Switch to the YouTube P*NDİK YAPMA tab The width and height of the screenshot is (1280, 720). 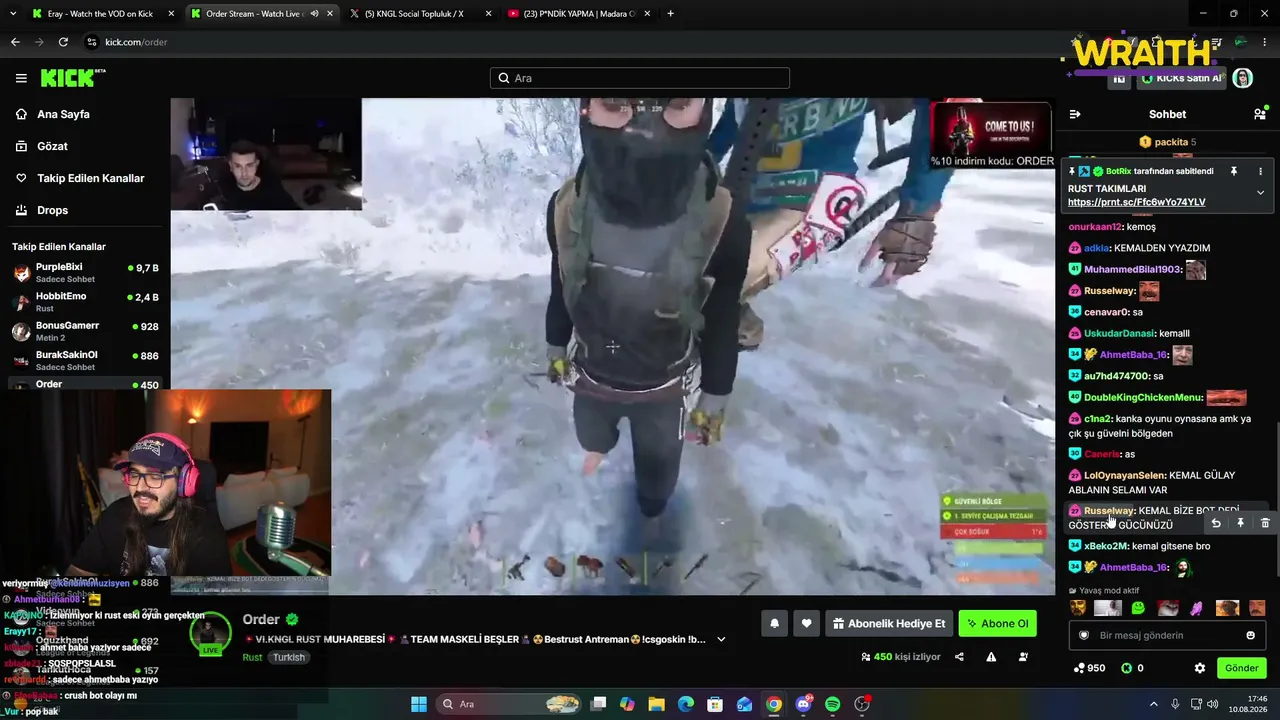point(578,14)
